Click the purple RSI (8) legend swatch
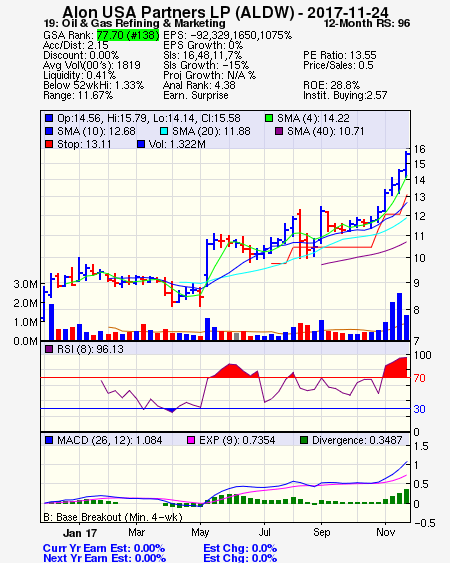The width and height of the screenshot is (450, 563). (x=49, y=349)
